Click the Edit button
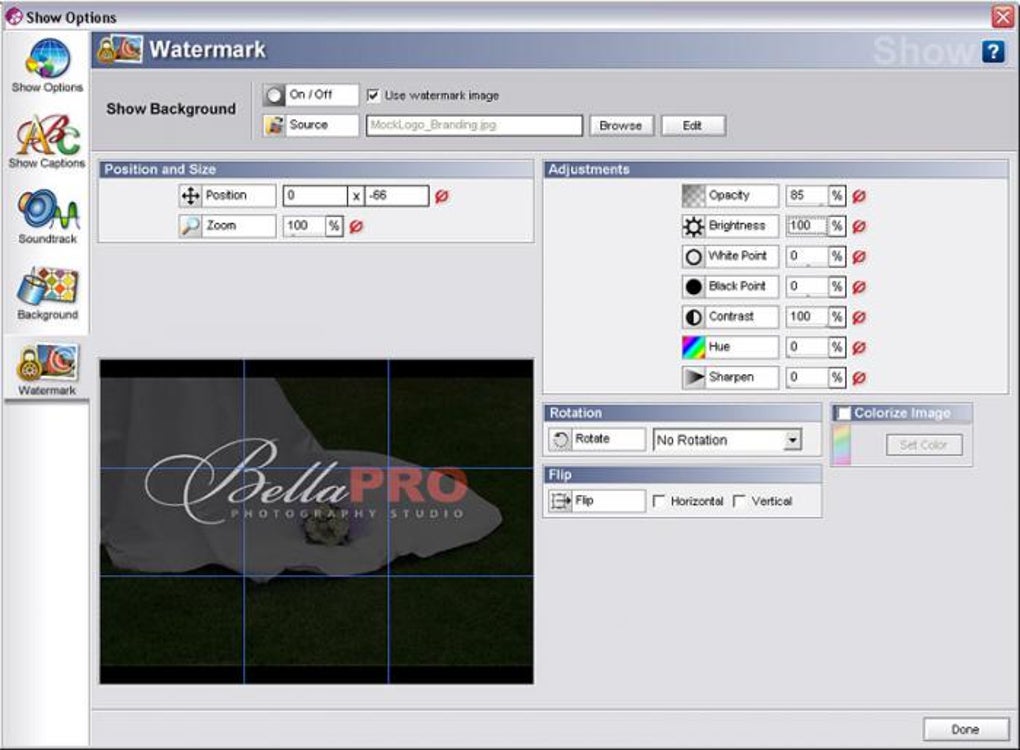Viewport: 1020px width, 750px height. 692,126
